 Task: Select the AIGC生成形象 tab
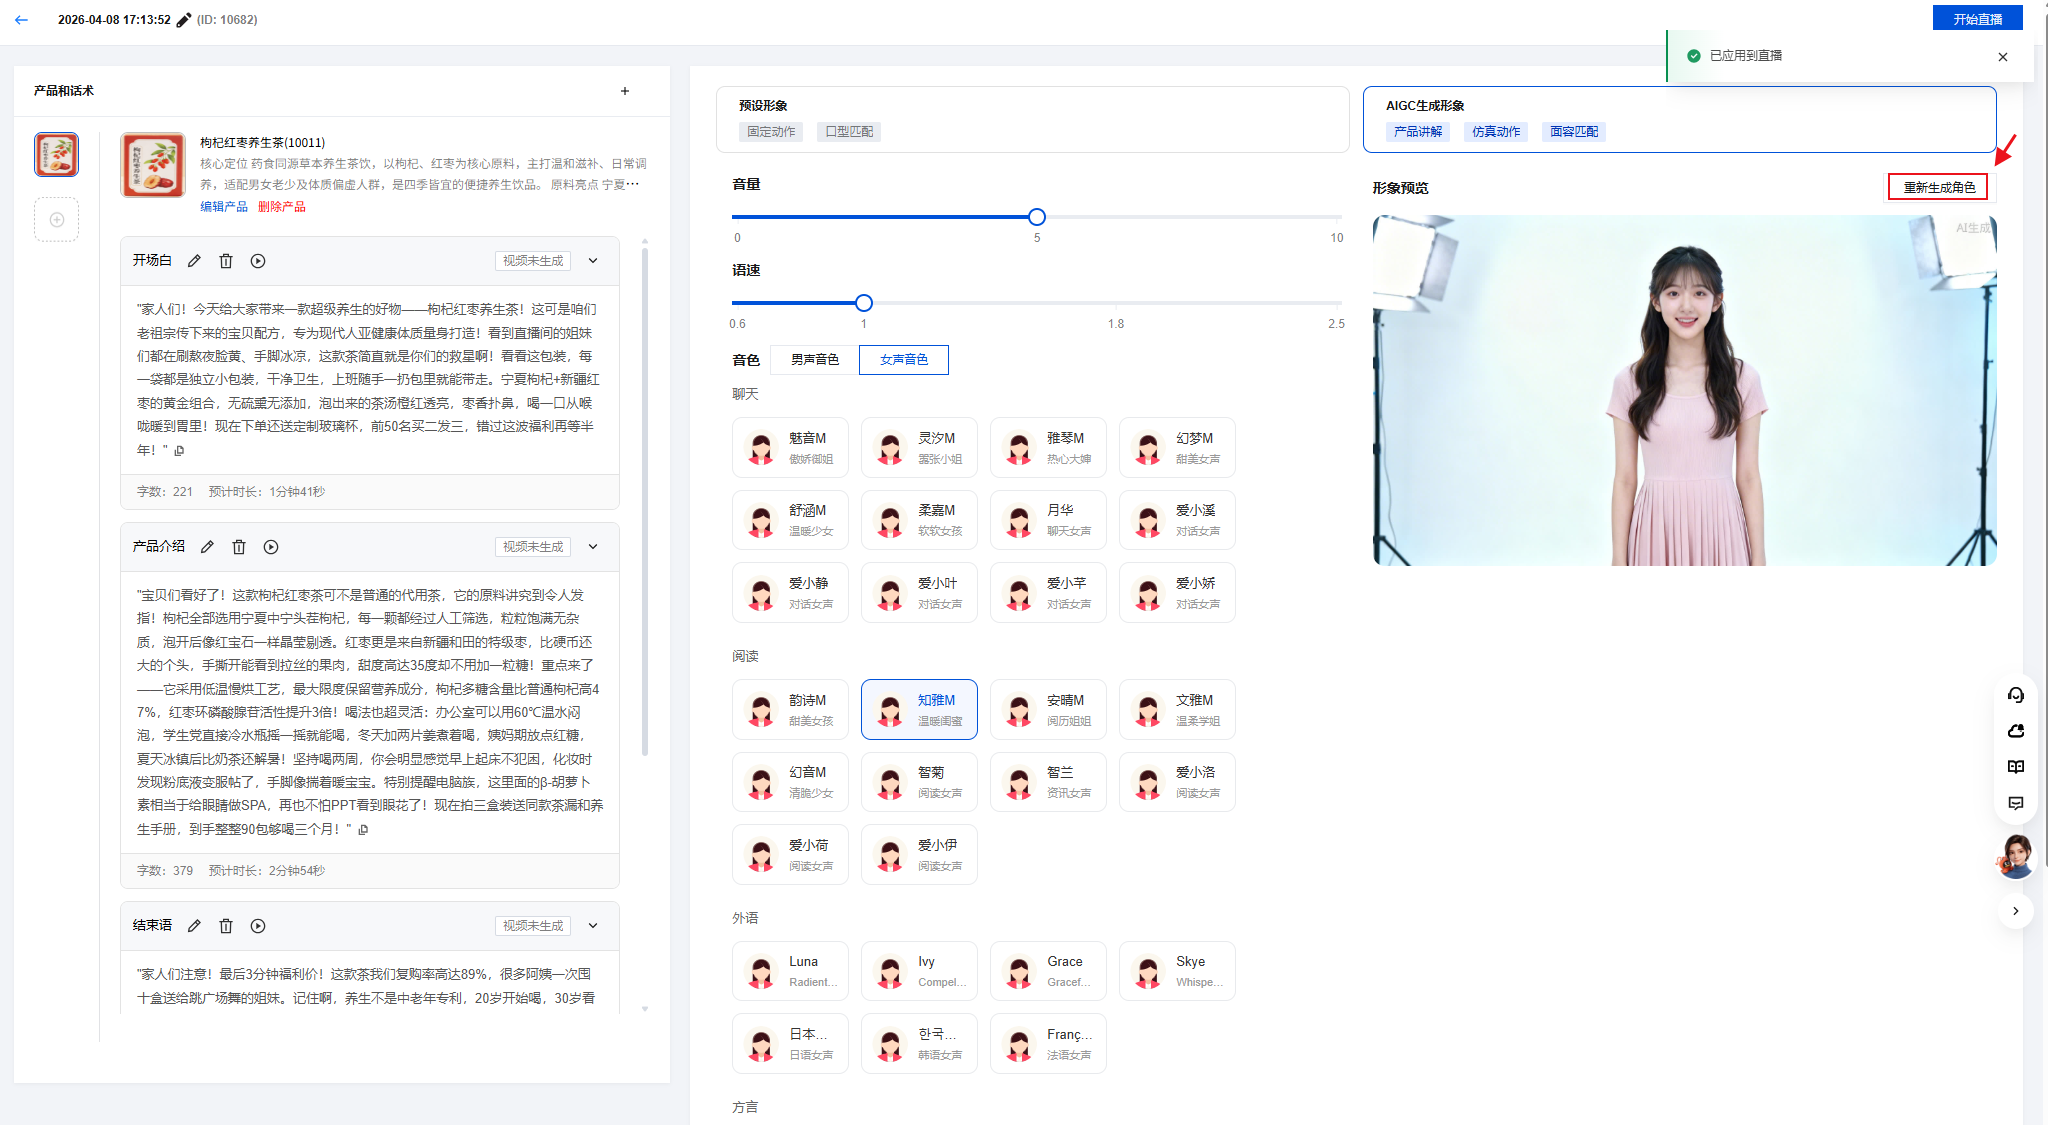[1678, 119]
